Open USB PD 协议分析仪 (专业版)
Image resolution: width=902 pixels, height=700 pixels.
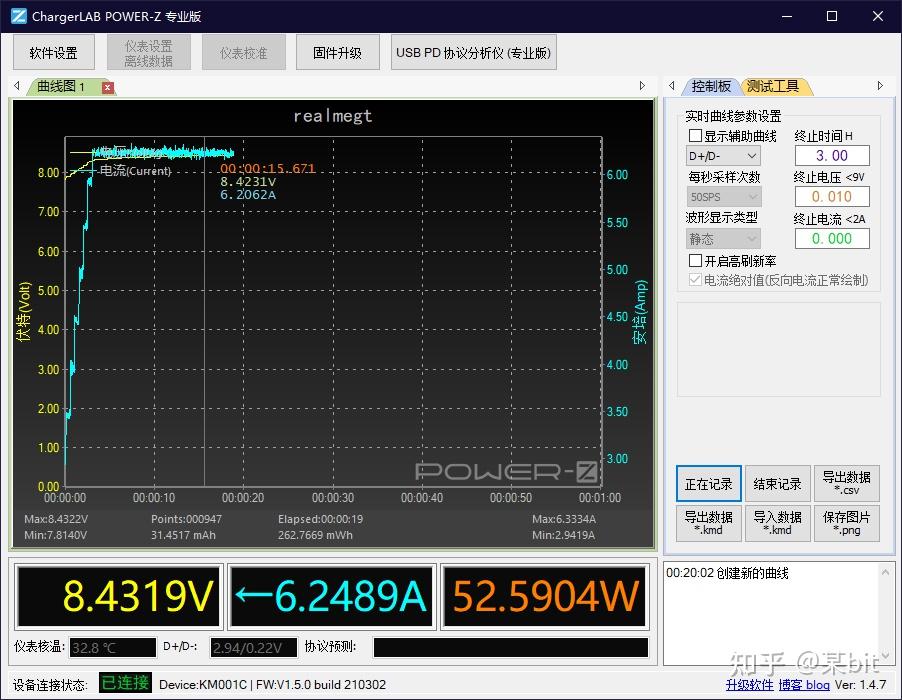473,53
